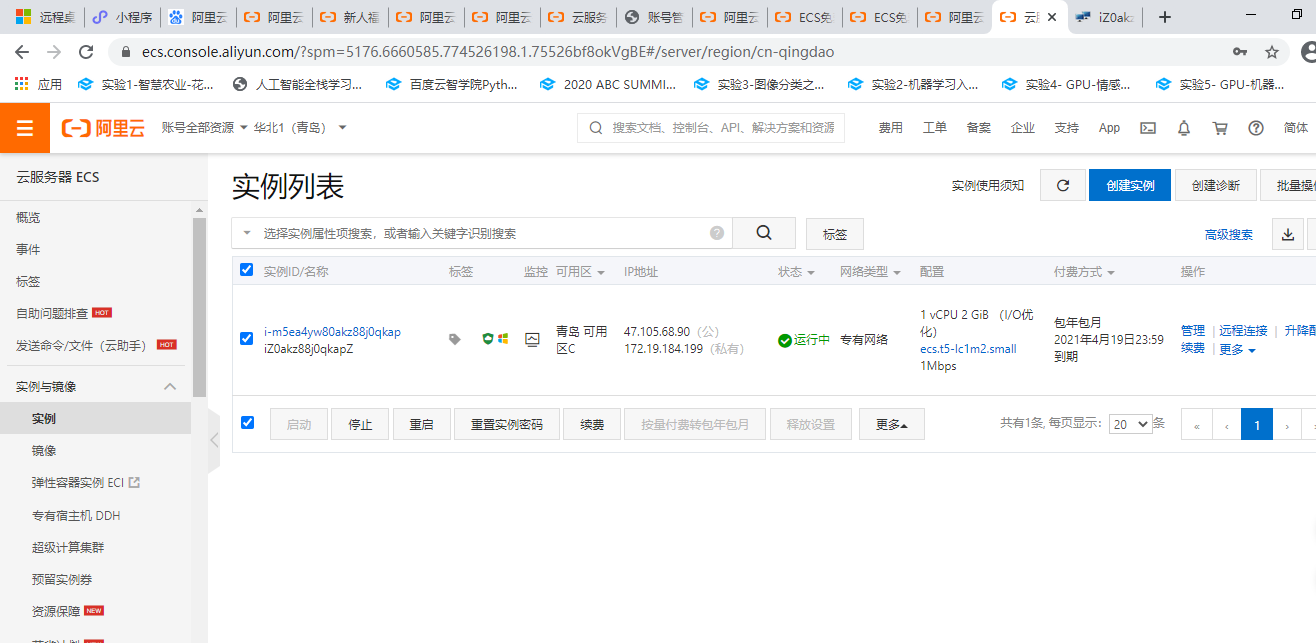The width and height of the screenshot is (1316, 643).
Task: Open the page size dropdown showing 20
Action: coord(1130,424)
